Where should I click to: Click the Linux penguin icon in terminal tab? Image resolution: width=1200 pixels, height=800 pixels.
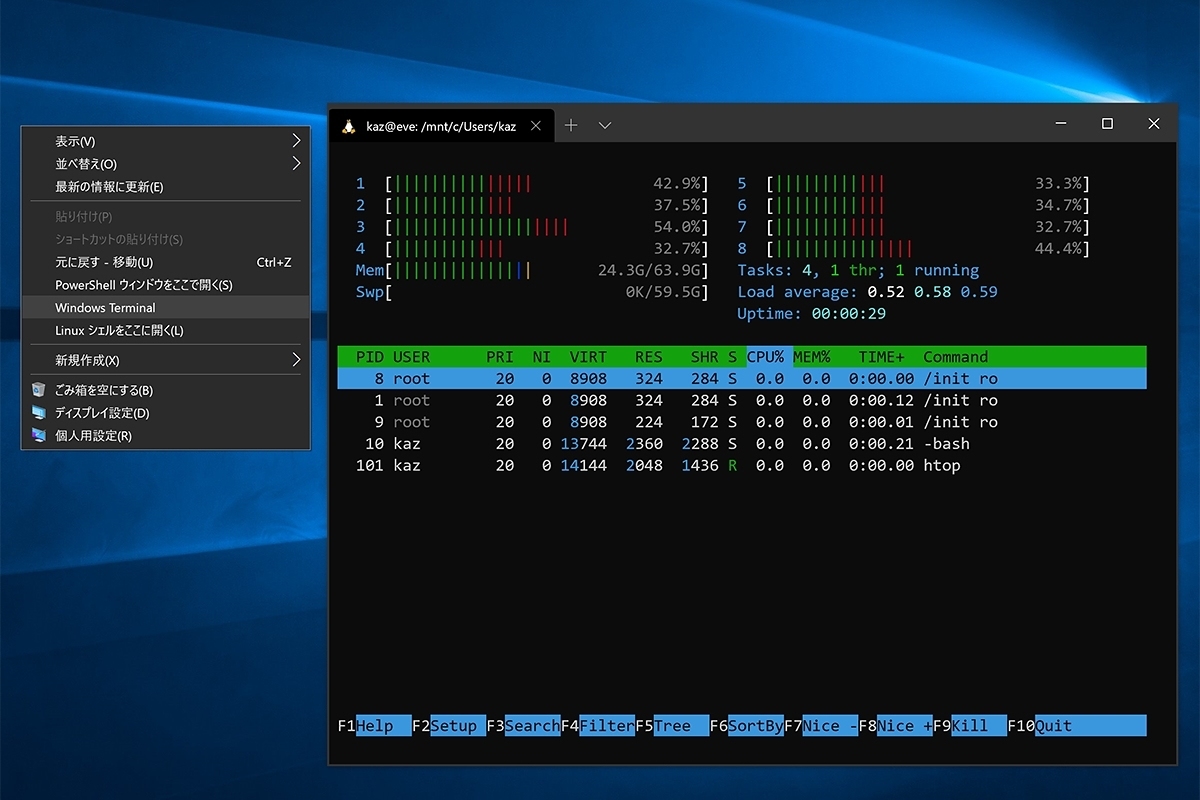(349, 126)
